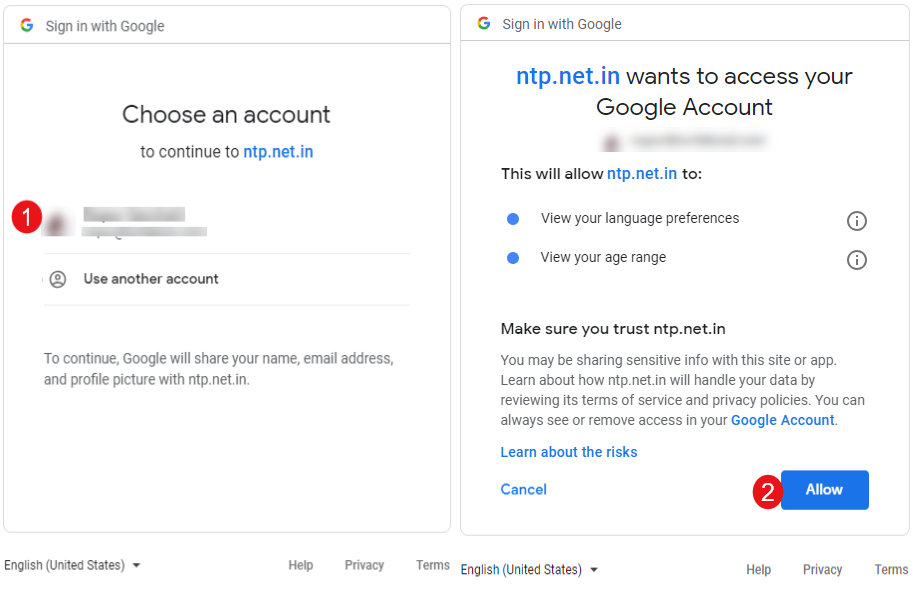Open the left English (United States) language dropdown
The height and width of the screenshot is (599, 913).
tap(72, 565)
